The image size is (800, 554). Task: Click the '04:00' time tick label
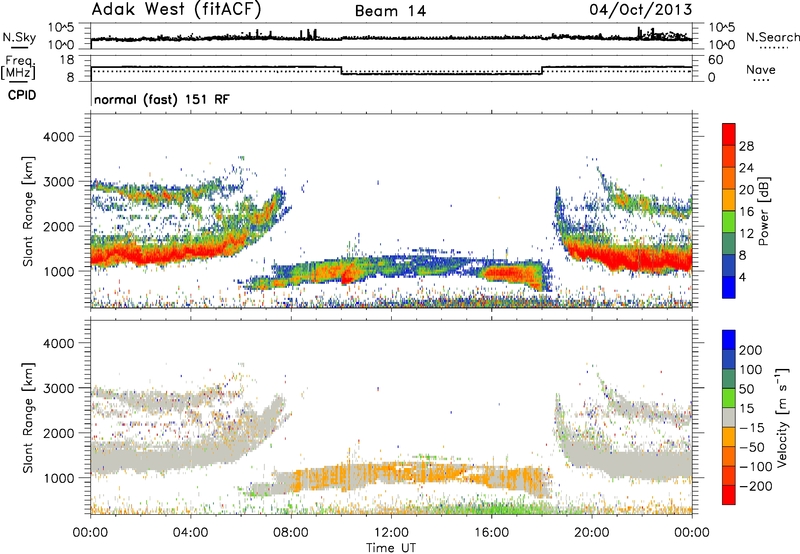pos(190,533)
